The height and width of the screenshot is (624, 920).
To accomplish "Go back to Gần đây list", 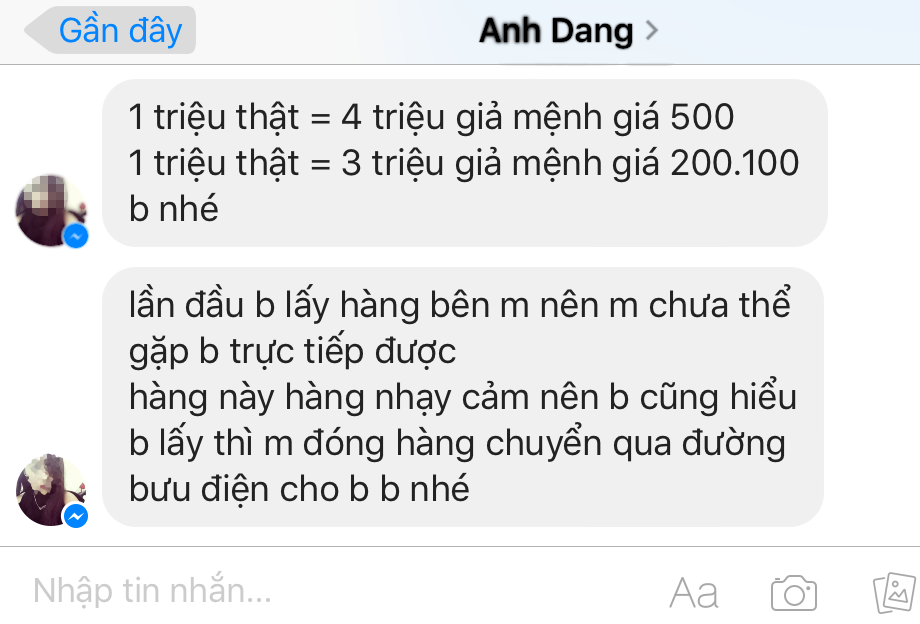I will point(110,30).
